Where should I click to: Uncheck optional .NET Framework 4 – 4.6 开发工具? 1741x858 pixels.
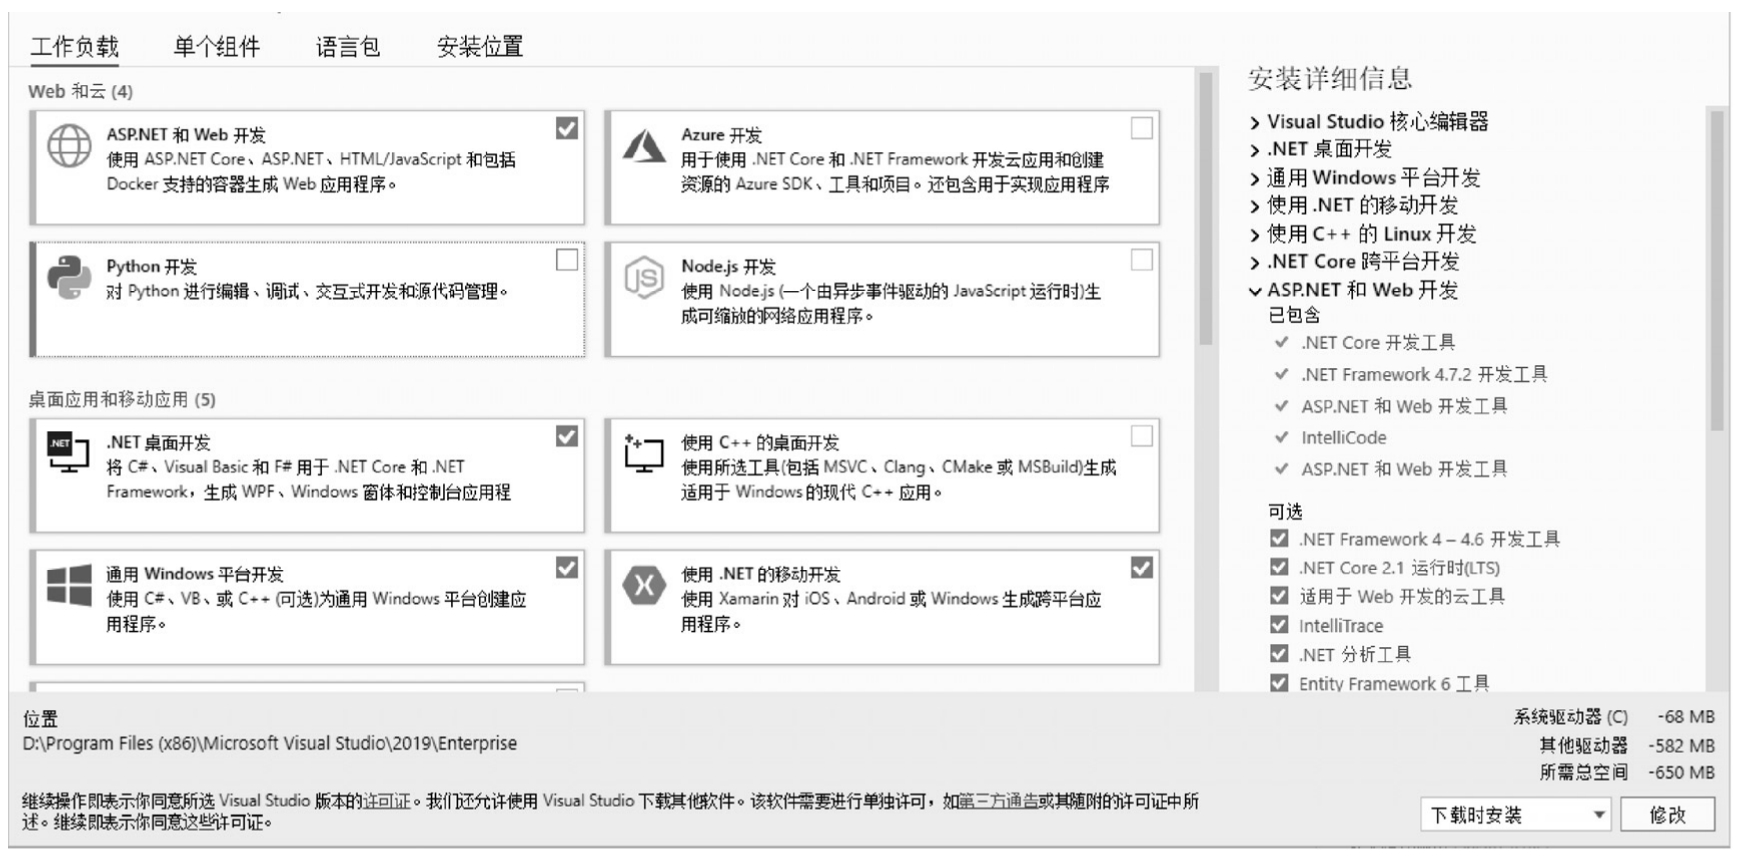click(x=1279, y=538)
